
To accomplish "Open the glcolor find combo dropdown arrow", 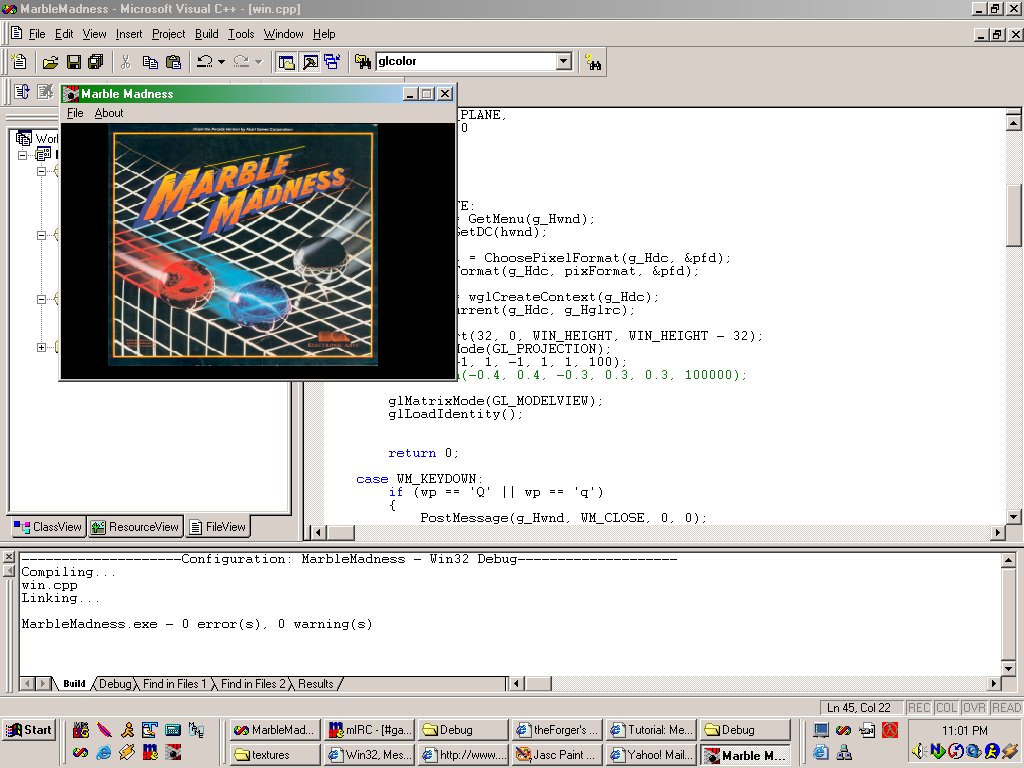I will [x=564, y=61].
